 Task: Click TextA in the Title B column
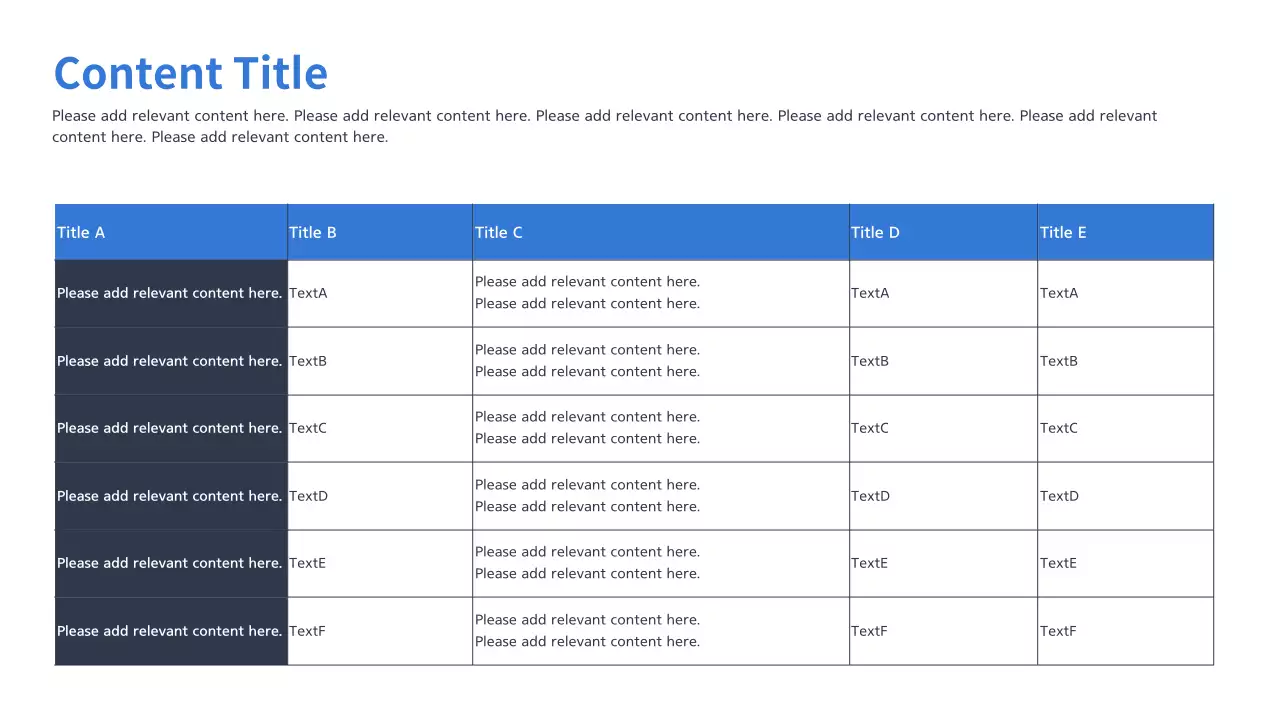coord(308,293)
